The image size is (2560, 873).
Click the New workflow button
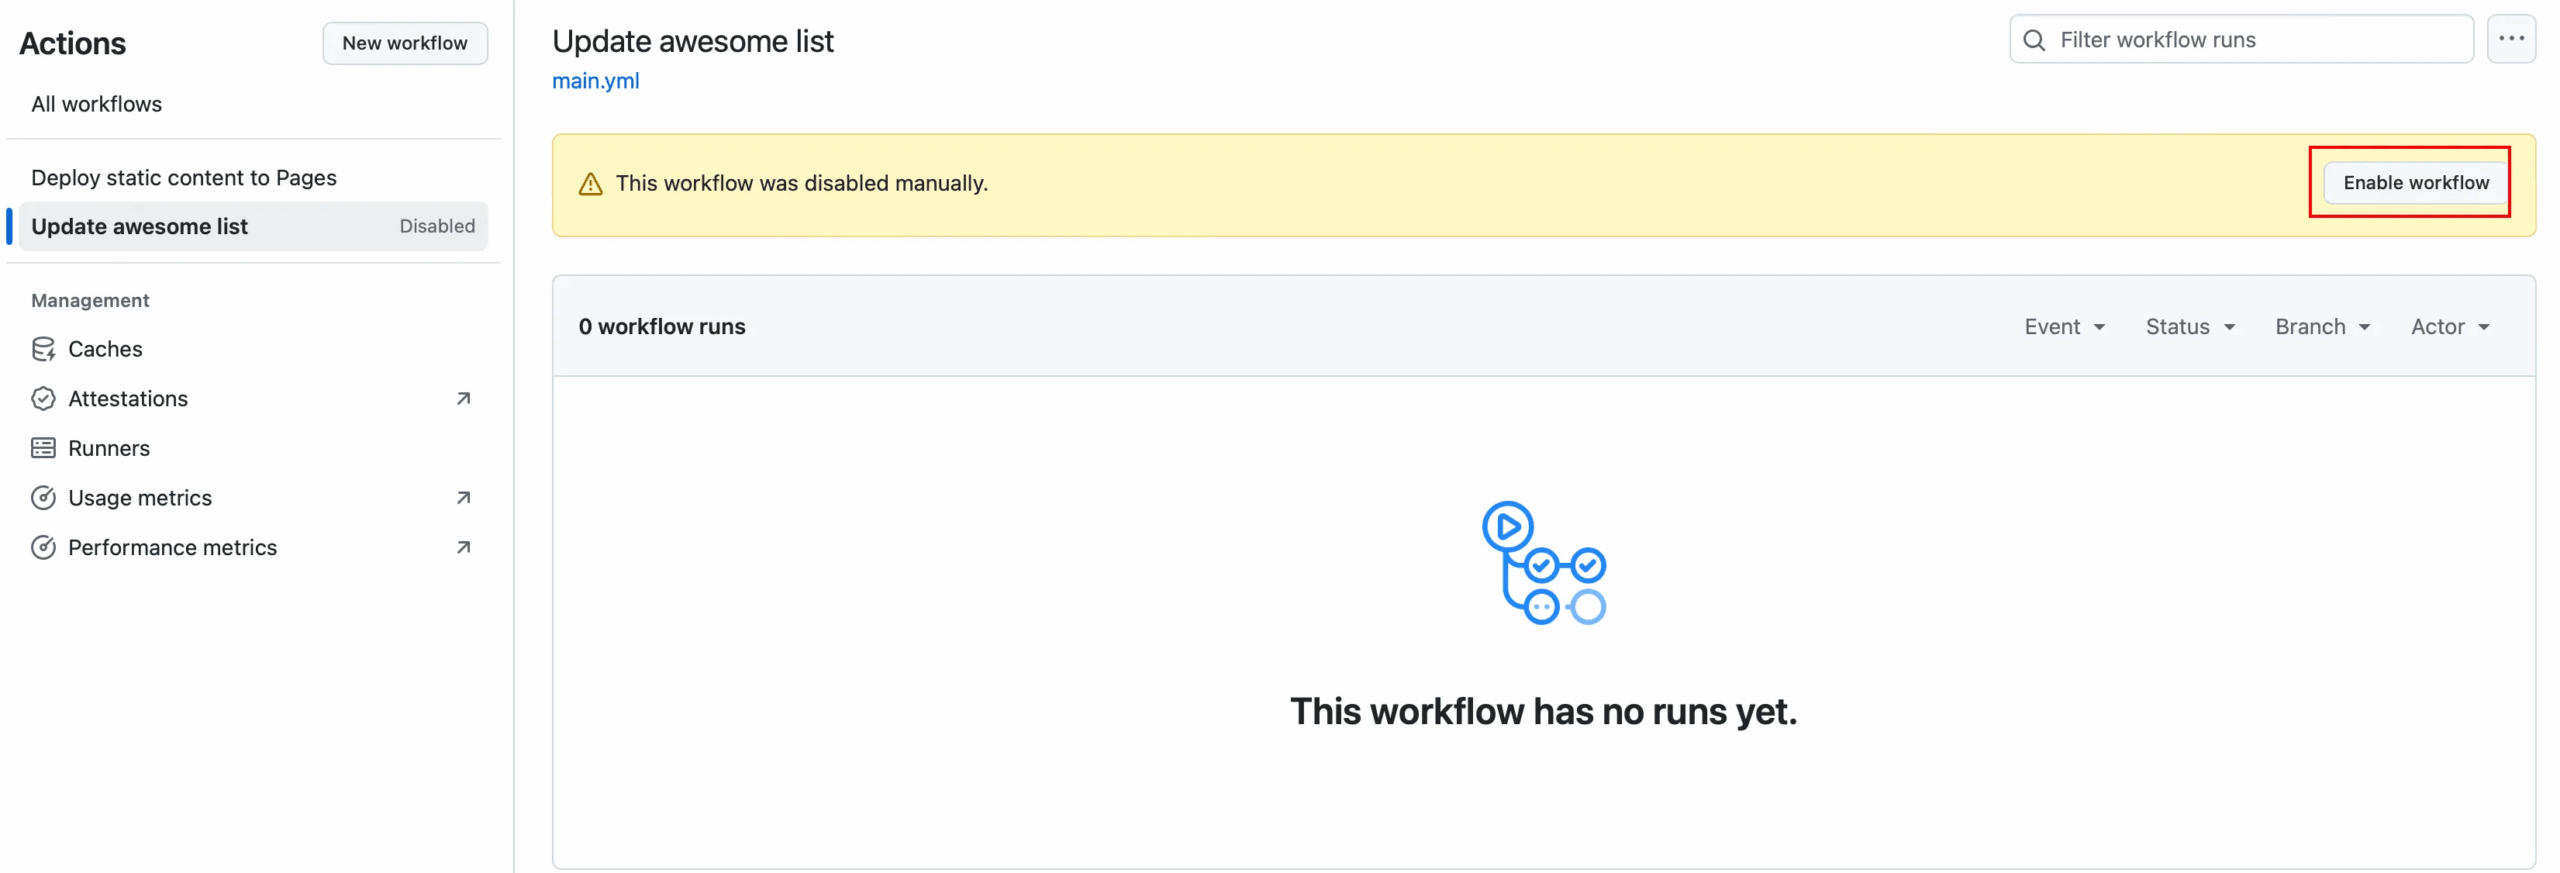tap(404, 43)
